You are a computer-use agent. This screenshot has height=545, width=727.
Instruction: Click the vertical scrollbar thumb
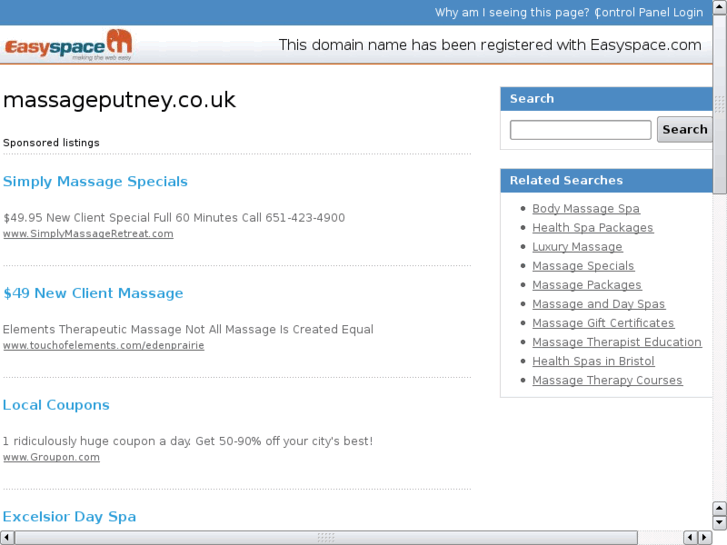(x=720, y=104)
